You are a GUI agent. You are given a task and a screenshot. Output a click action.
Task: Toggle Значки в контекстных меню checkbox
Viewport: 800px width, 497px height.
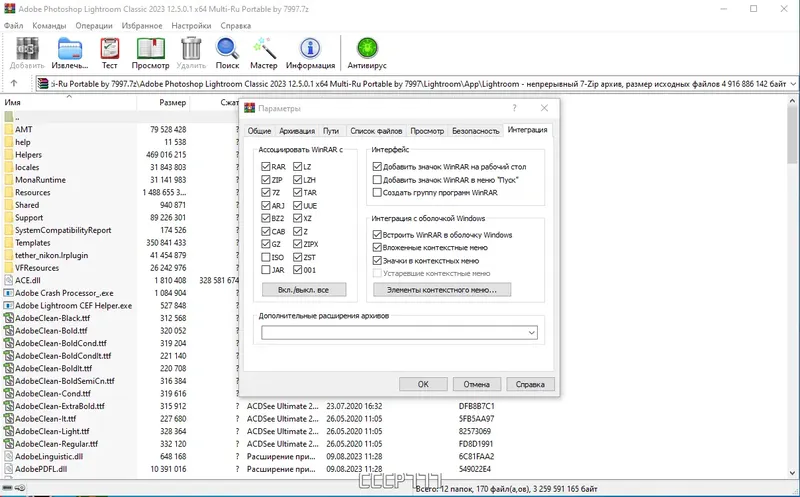[x=377, y=261]
